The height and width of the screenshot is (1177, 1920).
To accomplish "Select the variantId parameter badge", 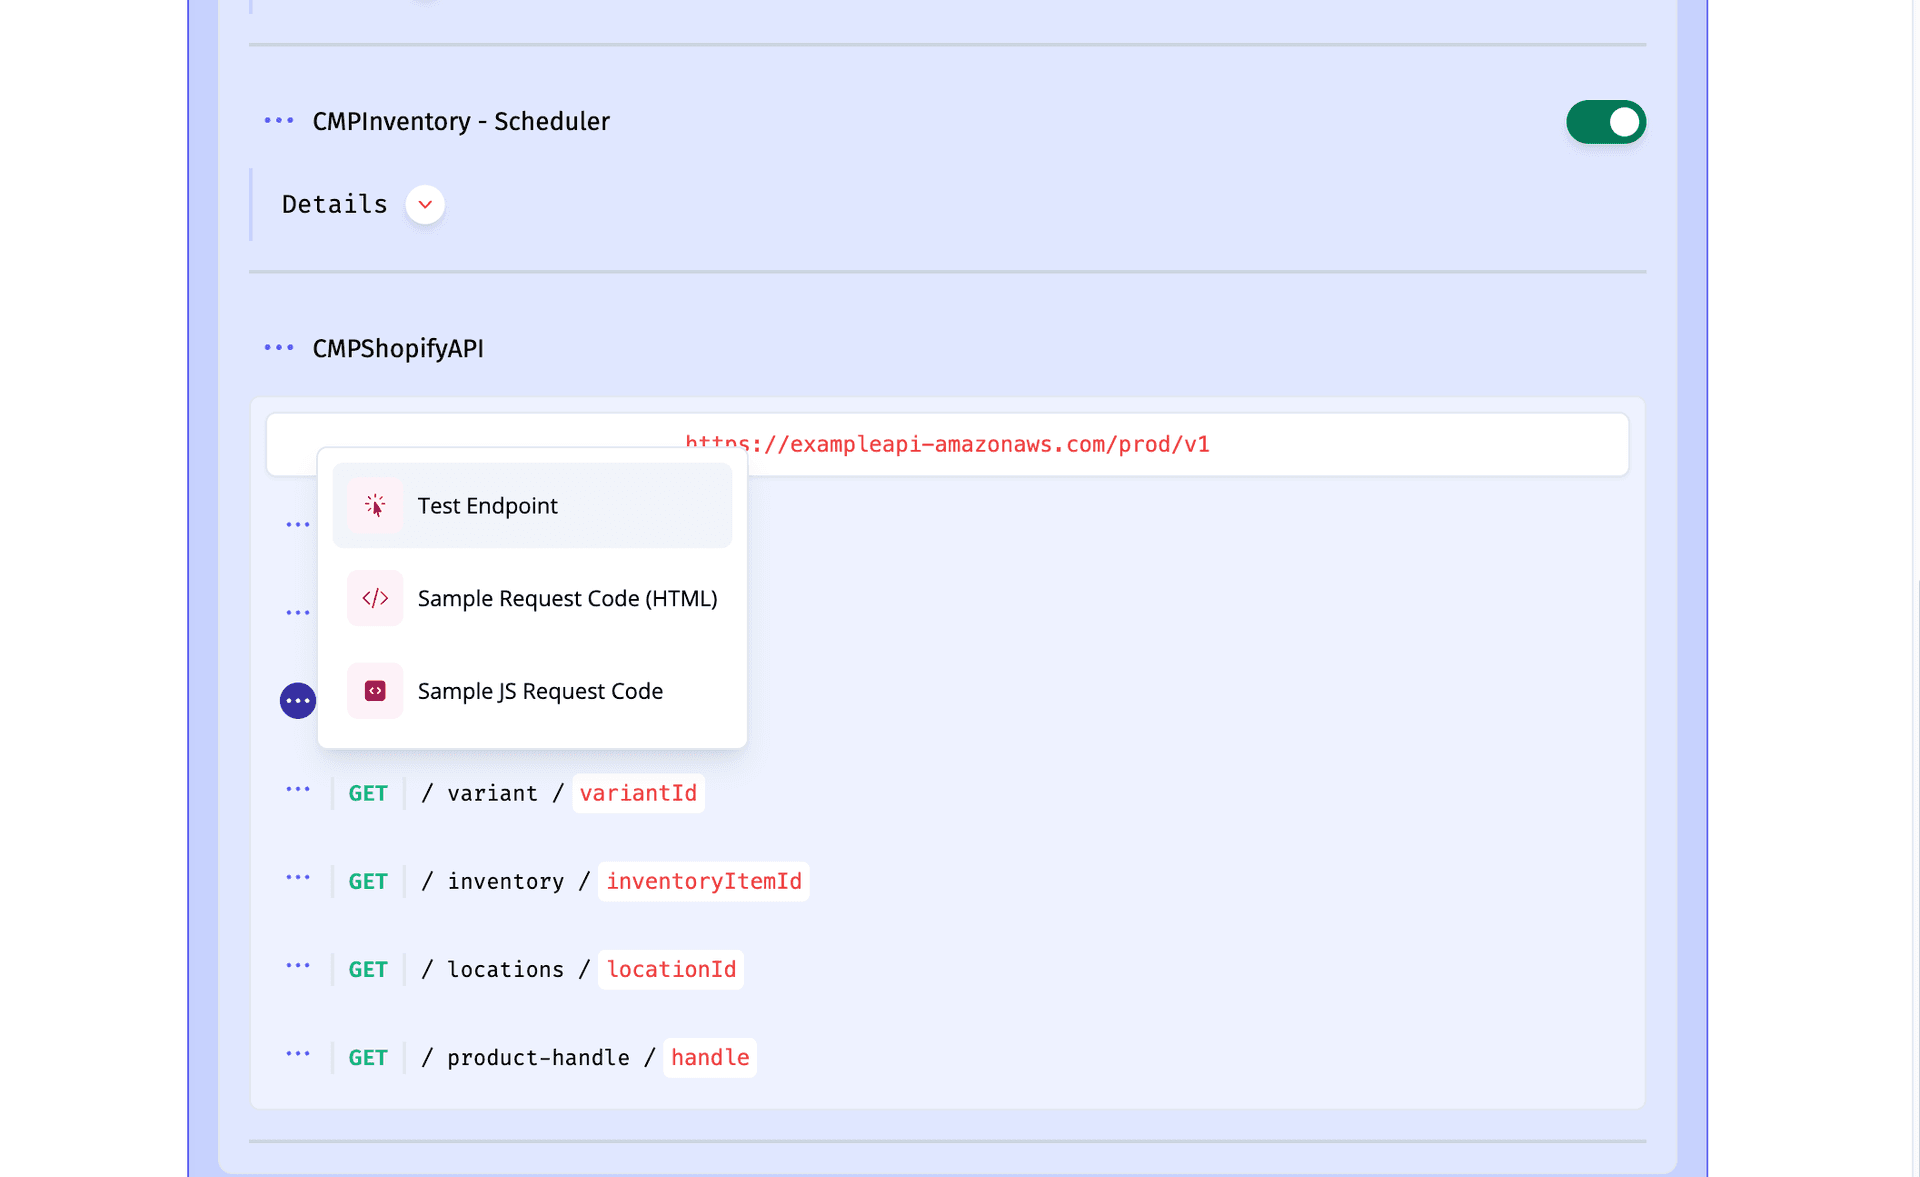I will [638, 792].
